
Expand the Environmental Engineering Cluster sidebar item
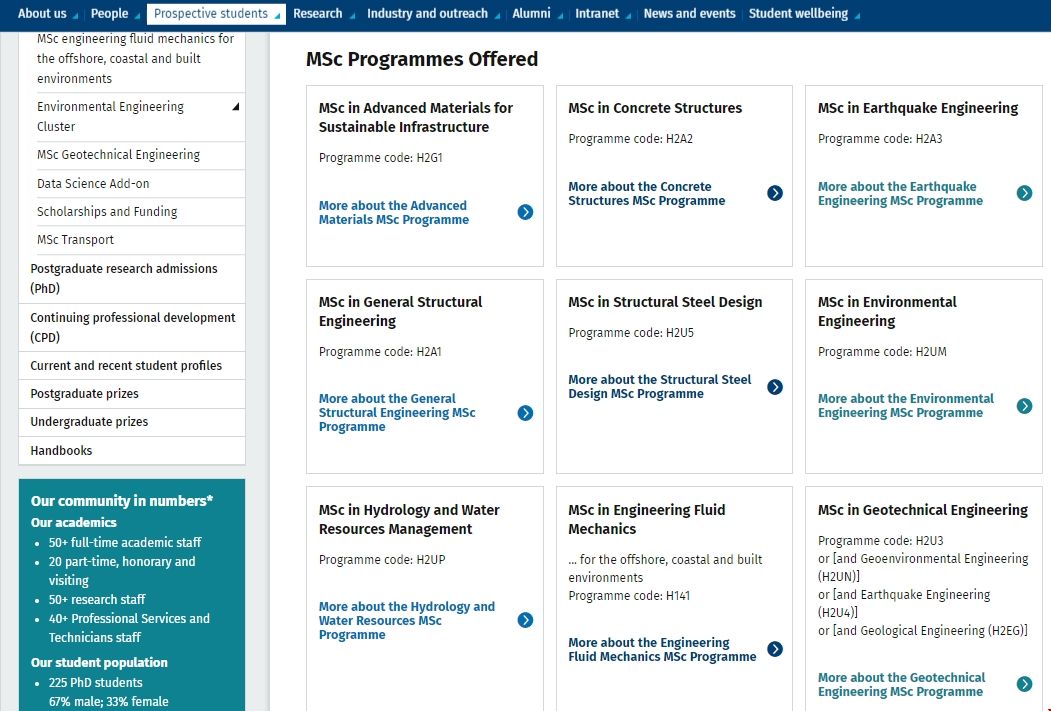tap(236, 107)
